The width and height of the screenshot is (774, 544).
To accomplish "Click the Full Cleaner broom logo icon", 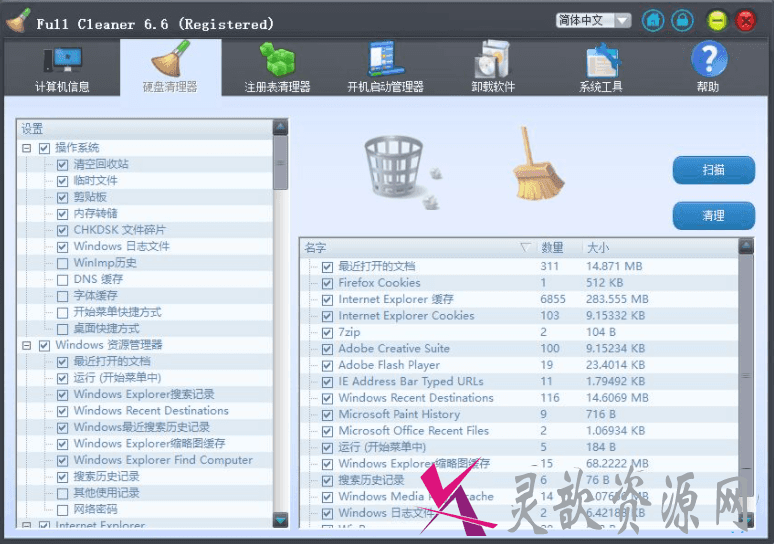I will tap(18, 21).
